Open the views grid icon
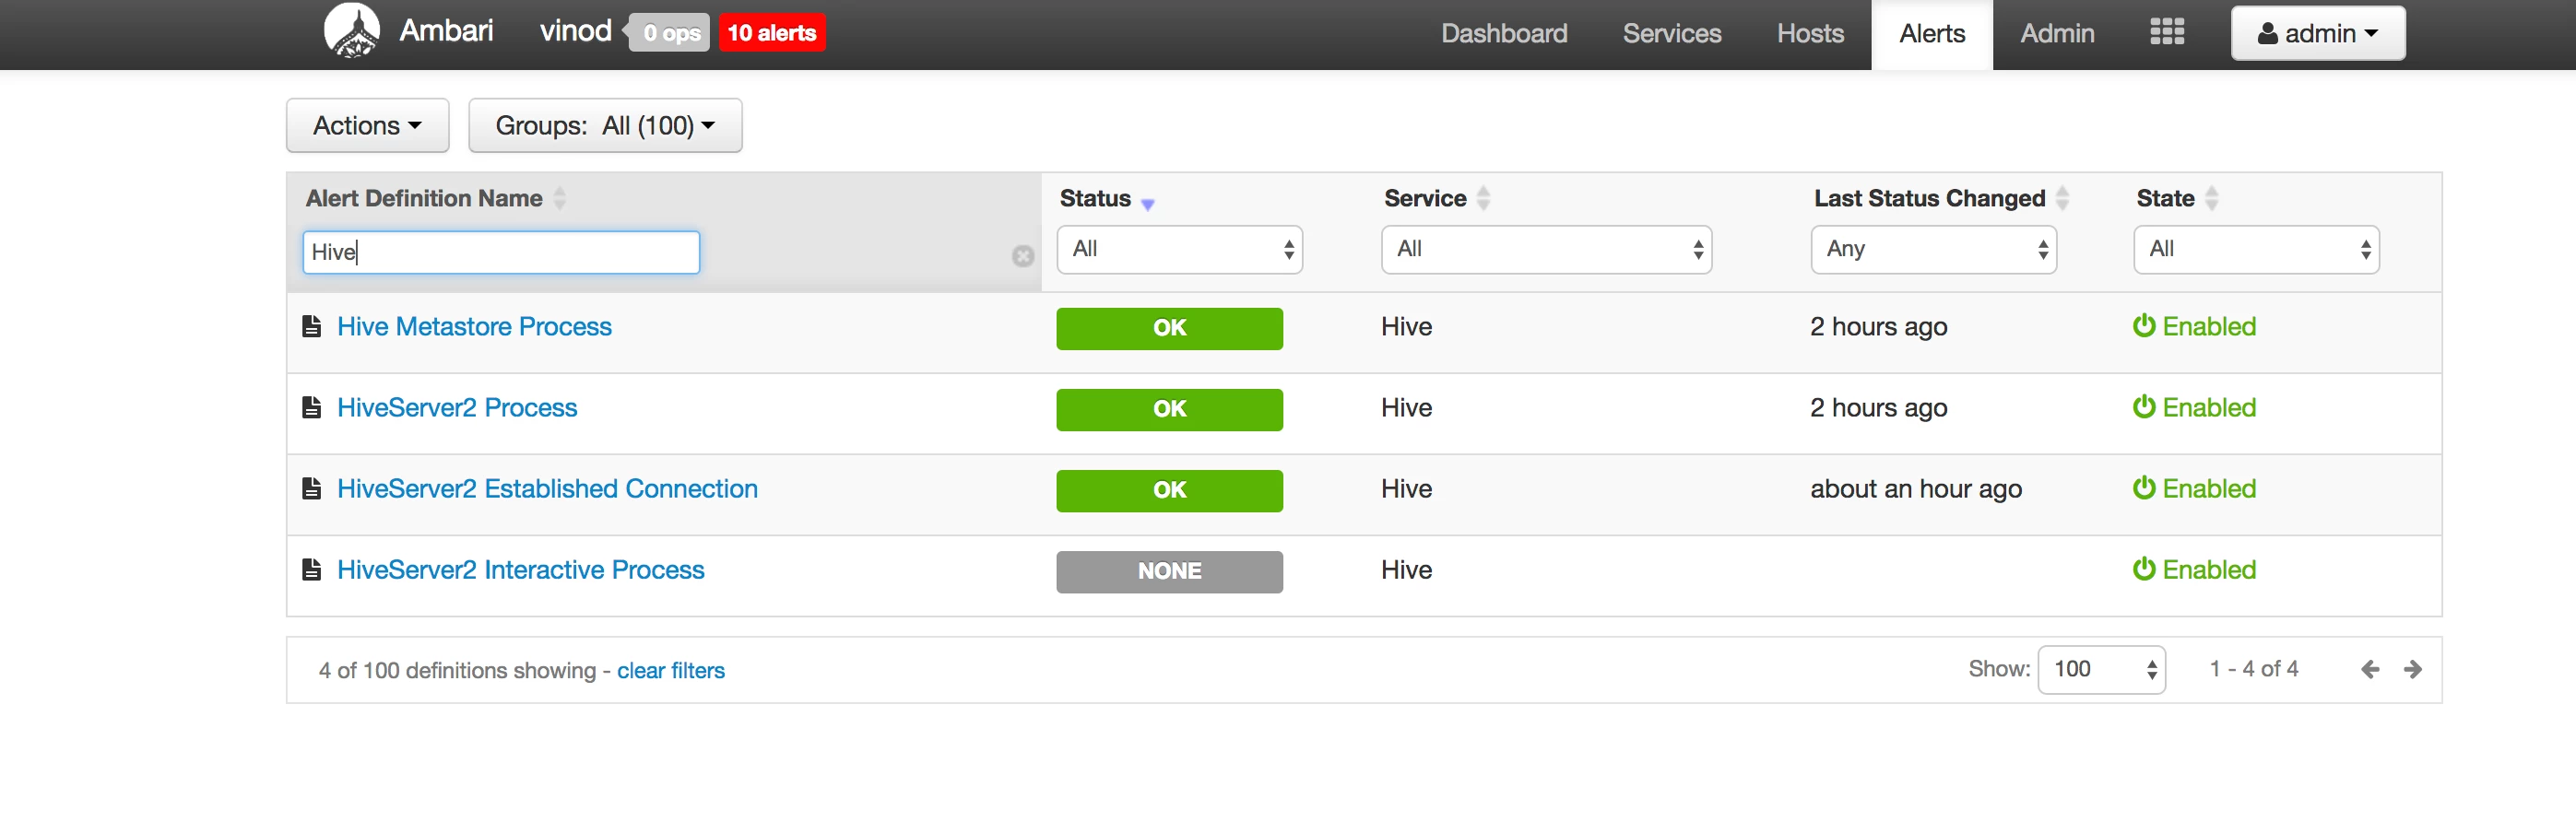 point(2167,32)
